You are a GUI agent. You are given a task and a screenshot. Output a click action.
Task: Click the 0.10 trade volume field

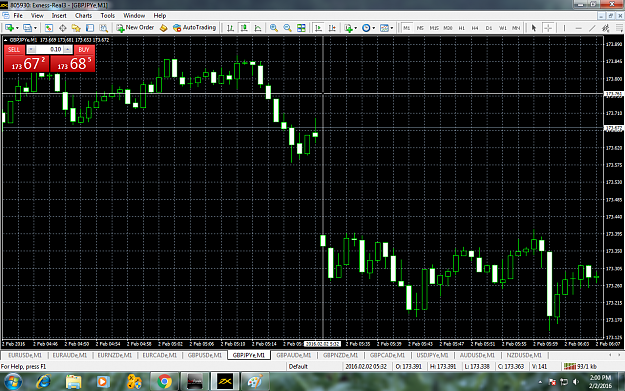49,49
